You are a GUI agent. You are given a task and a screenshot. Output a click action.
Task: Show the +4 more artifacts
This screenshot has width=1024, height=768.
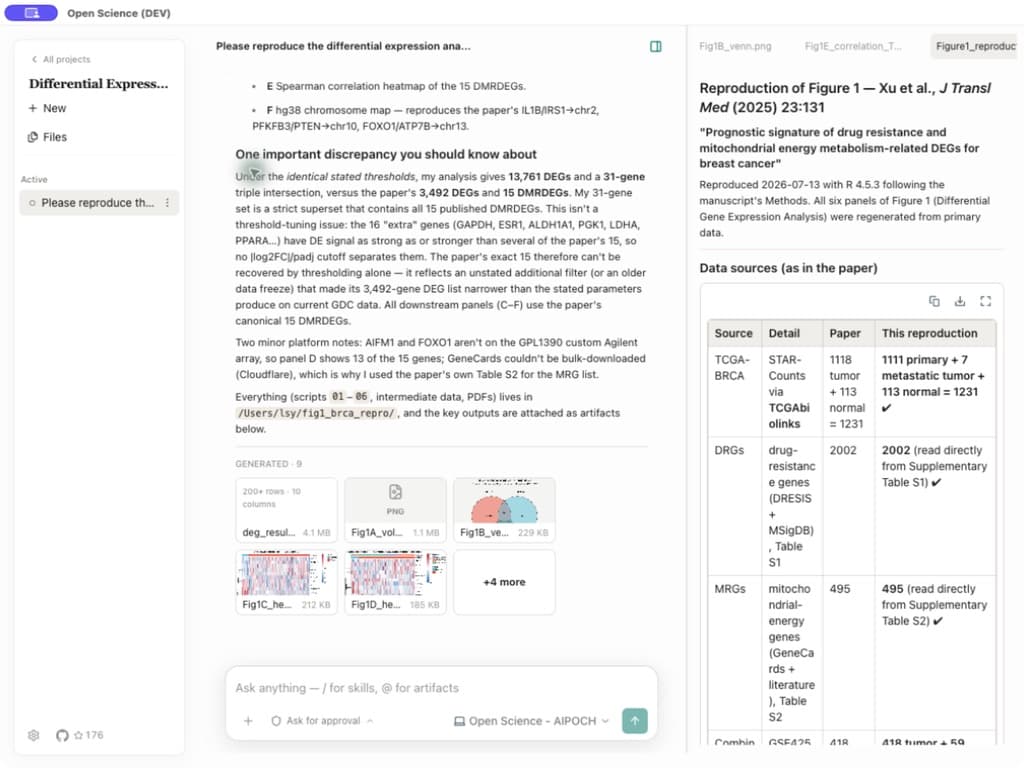coord(504,582)
